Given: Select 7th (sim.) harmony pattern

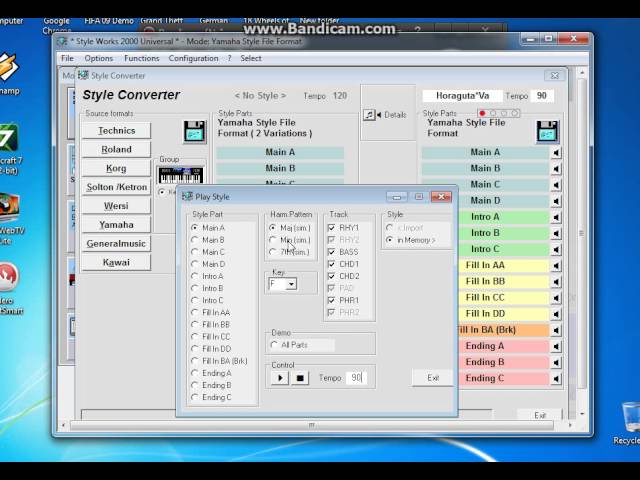Looking at the screenshot, I should [x=273, y=252].
